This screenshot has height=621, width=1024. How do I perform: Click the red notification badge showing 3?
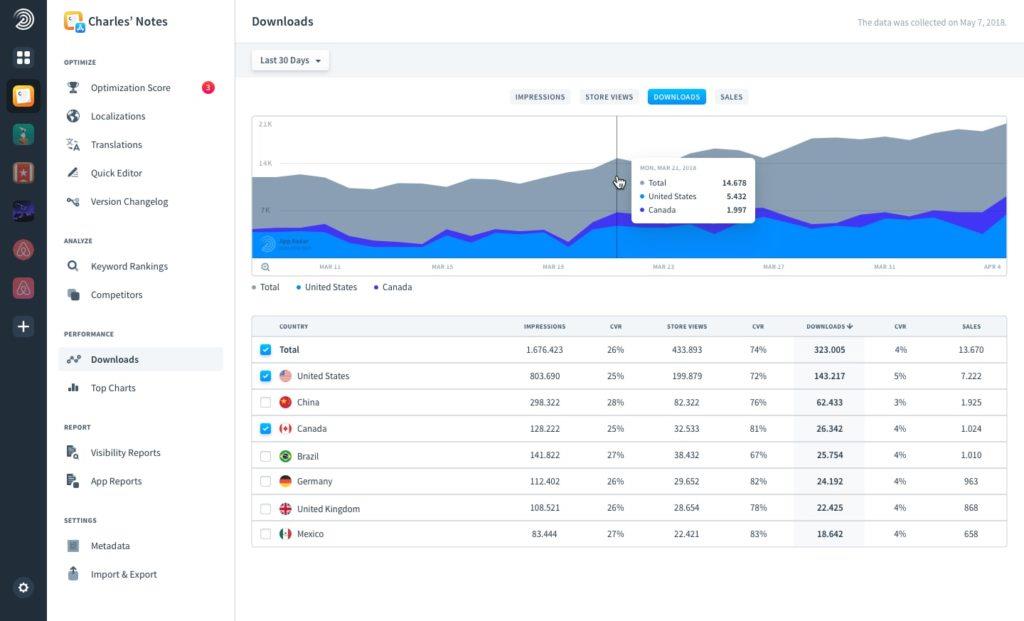click(x=208, y=88)
